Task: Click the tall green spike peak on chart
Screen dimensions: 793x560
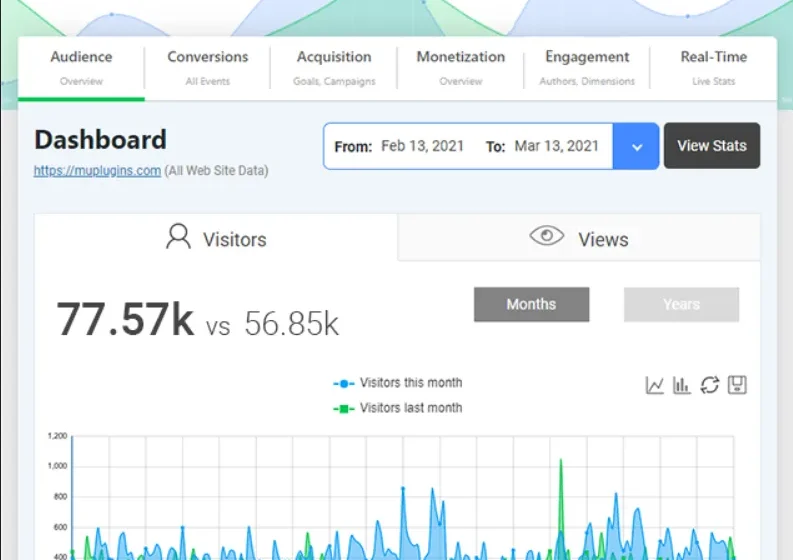Action: 560,460
